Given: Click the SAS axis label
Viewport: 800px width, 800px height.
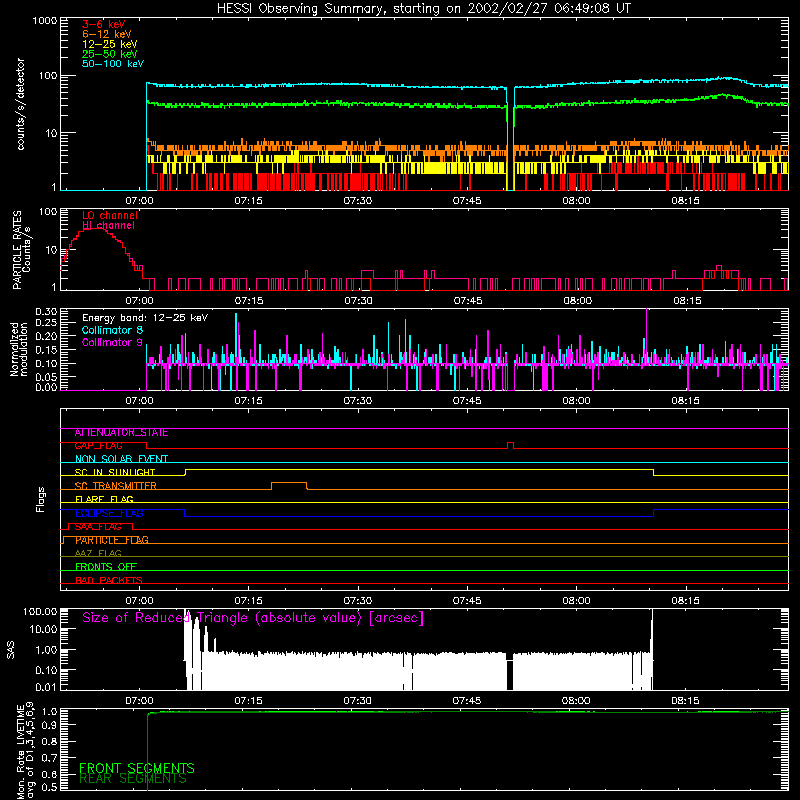Looking at the screenshot, I should point(10,650).
